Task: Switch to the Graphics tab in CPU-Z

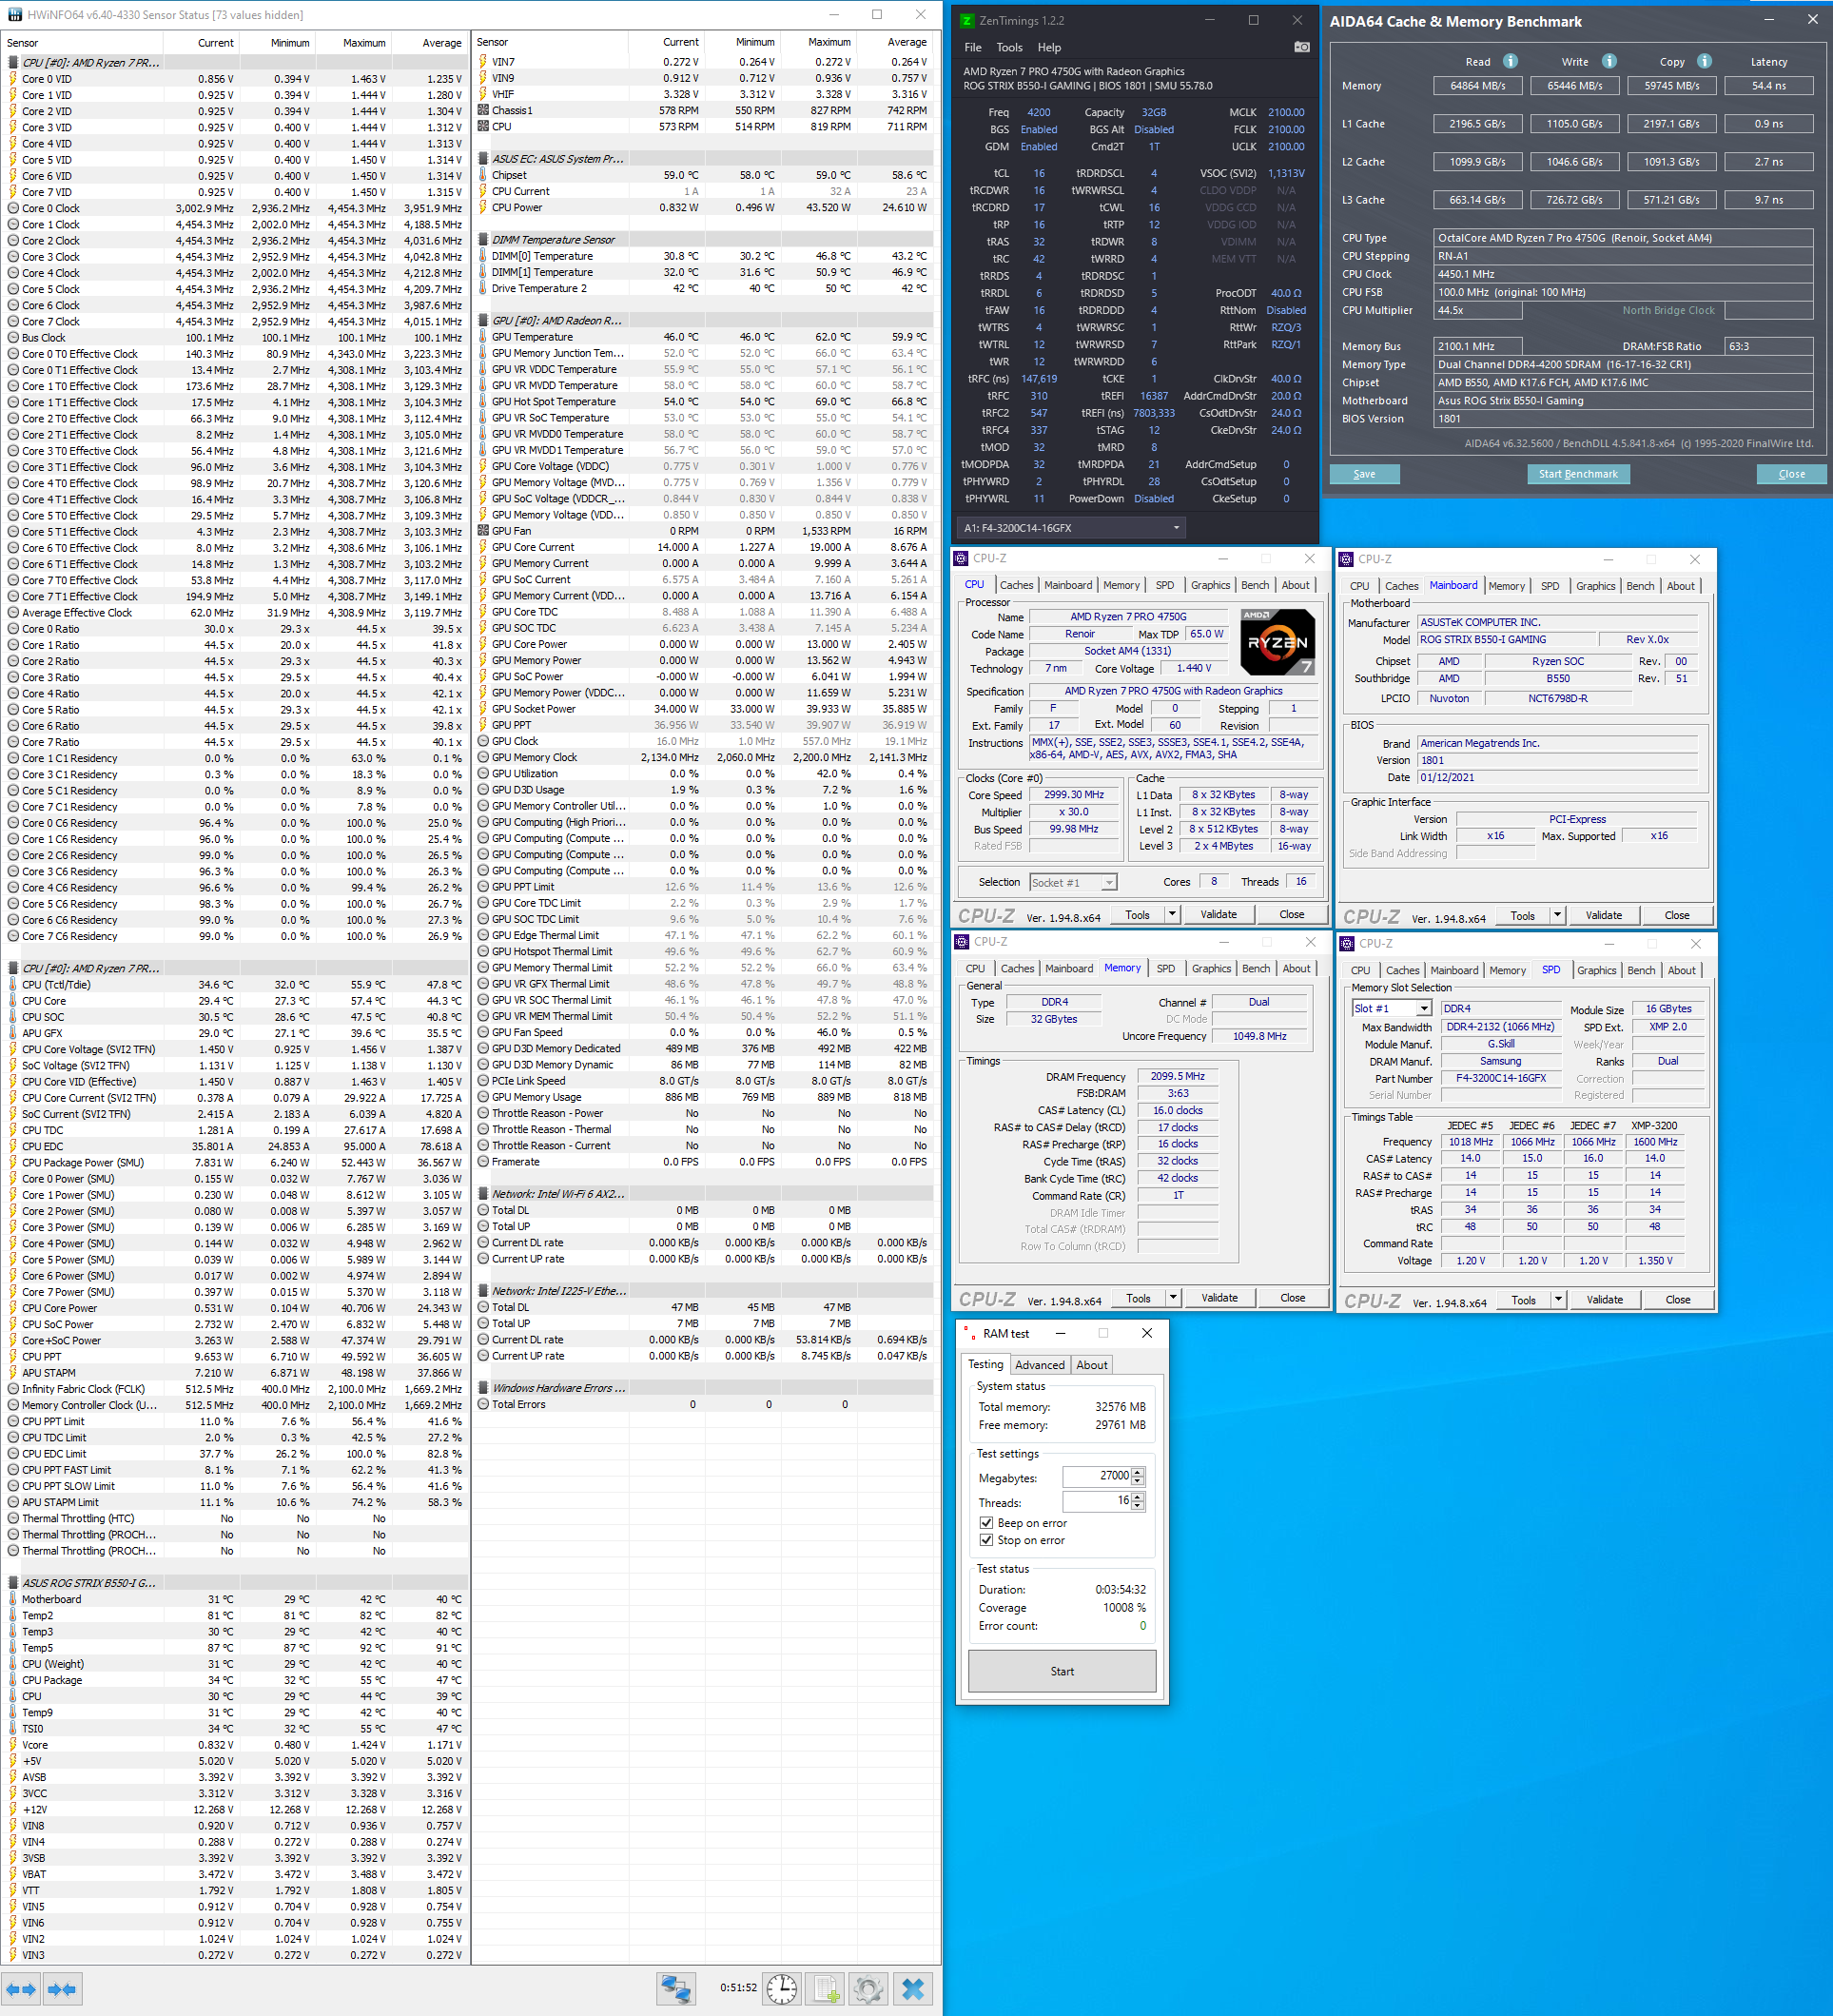Action: tap(1210, 585)
